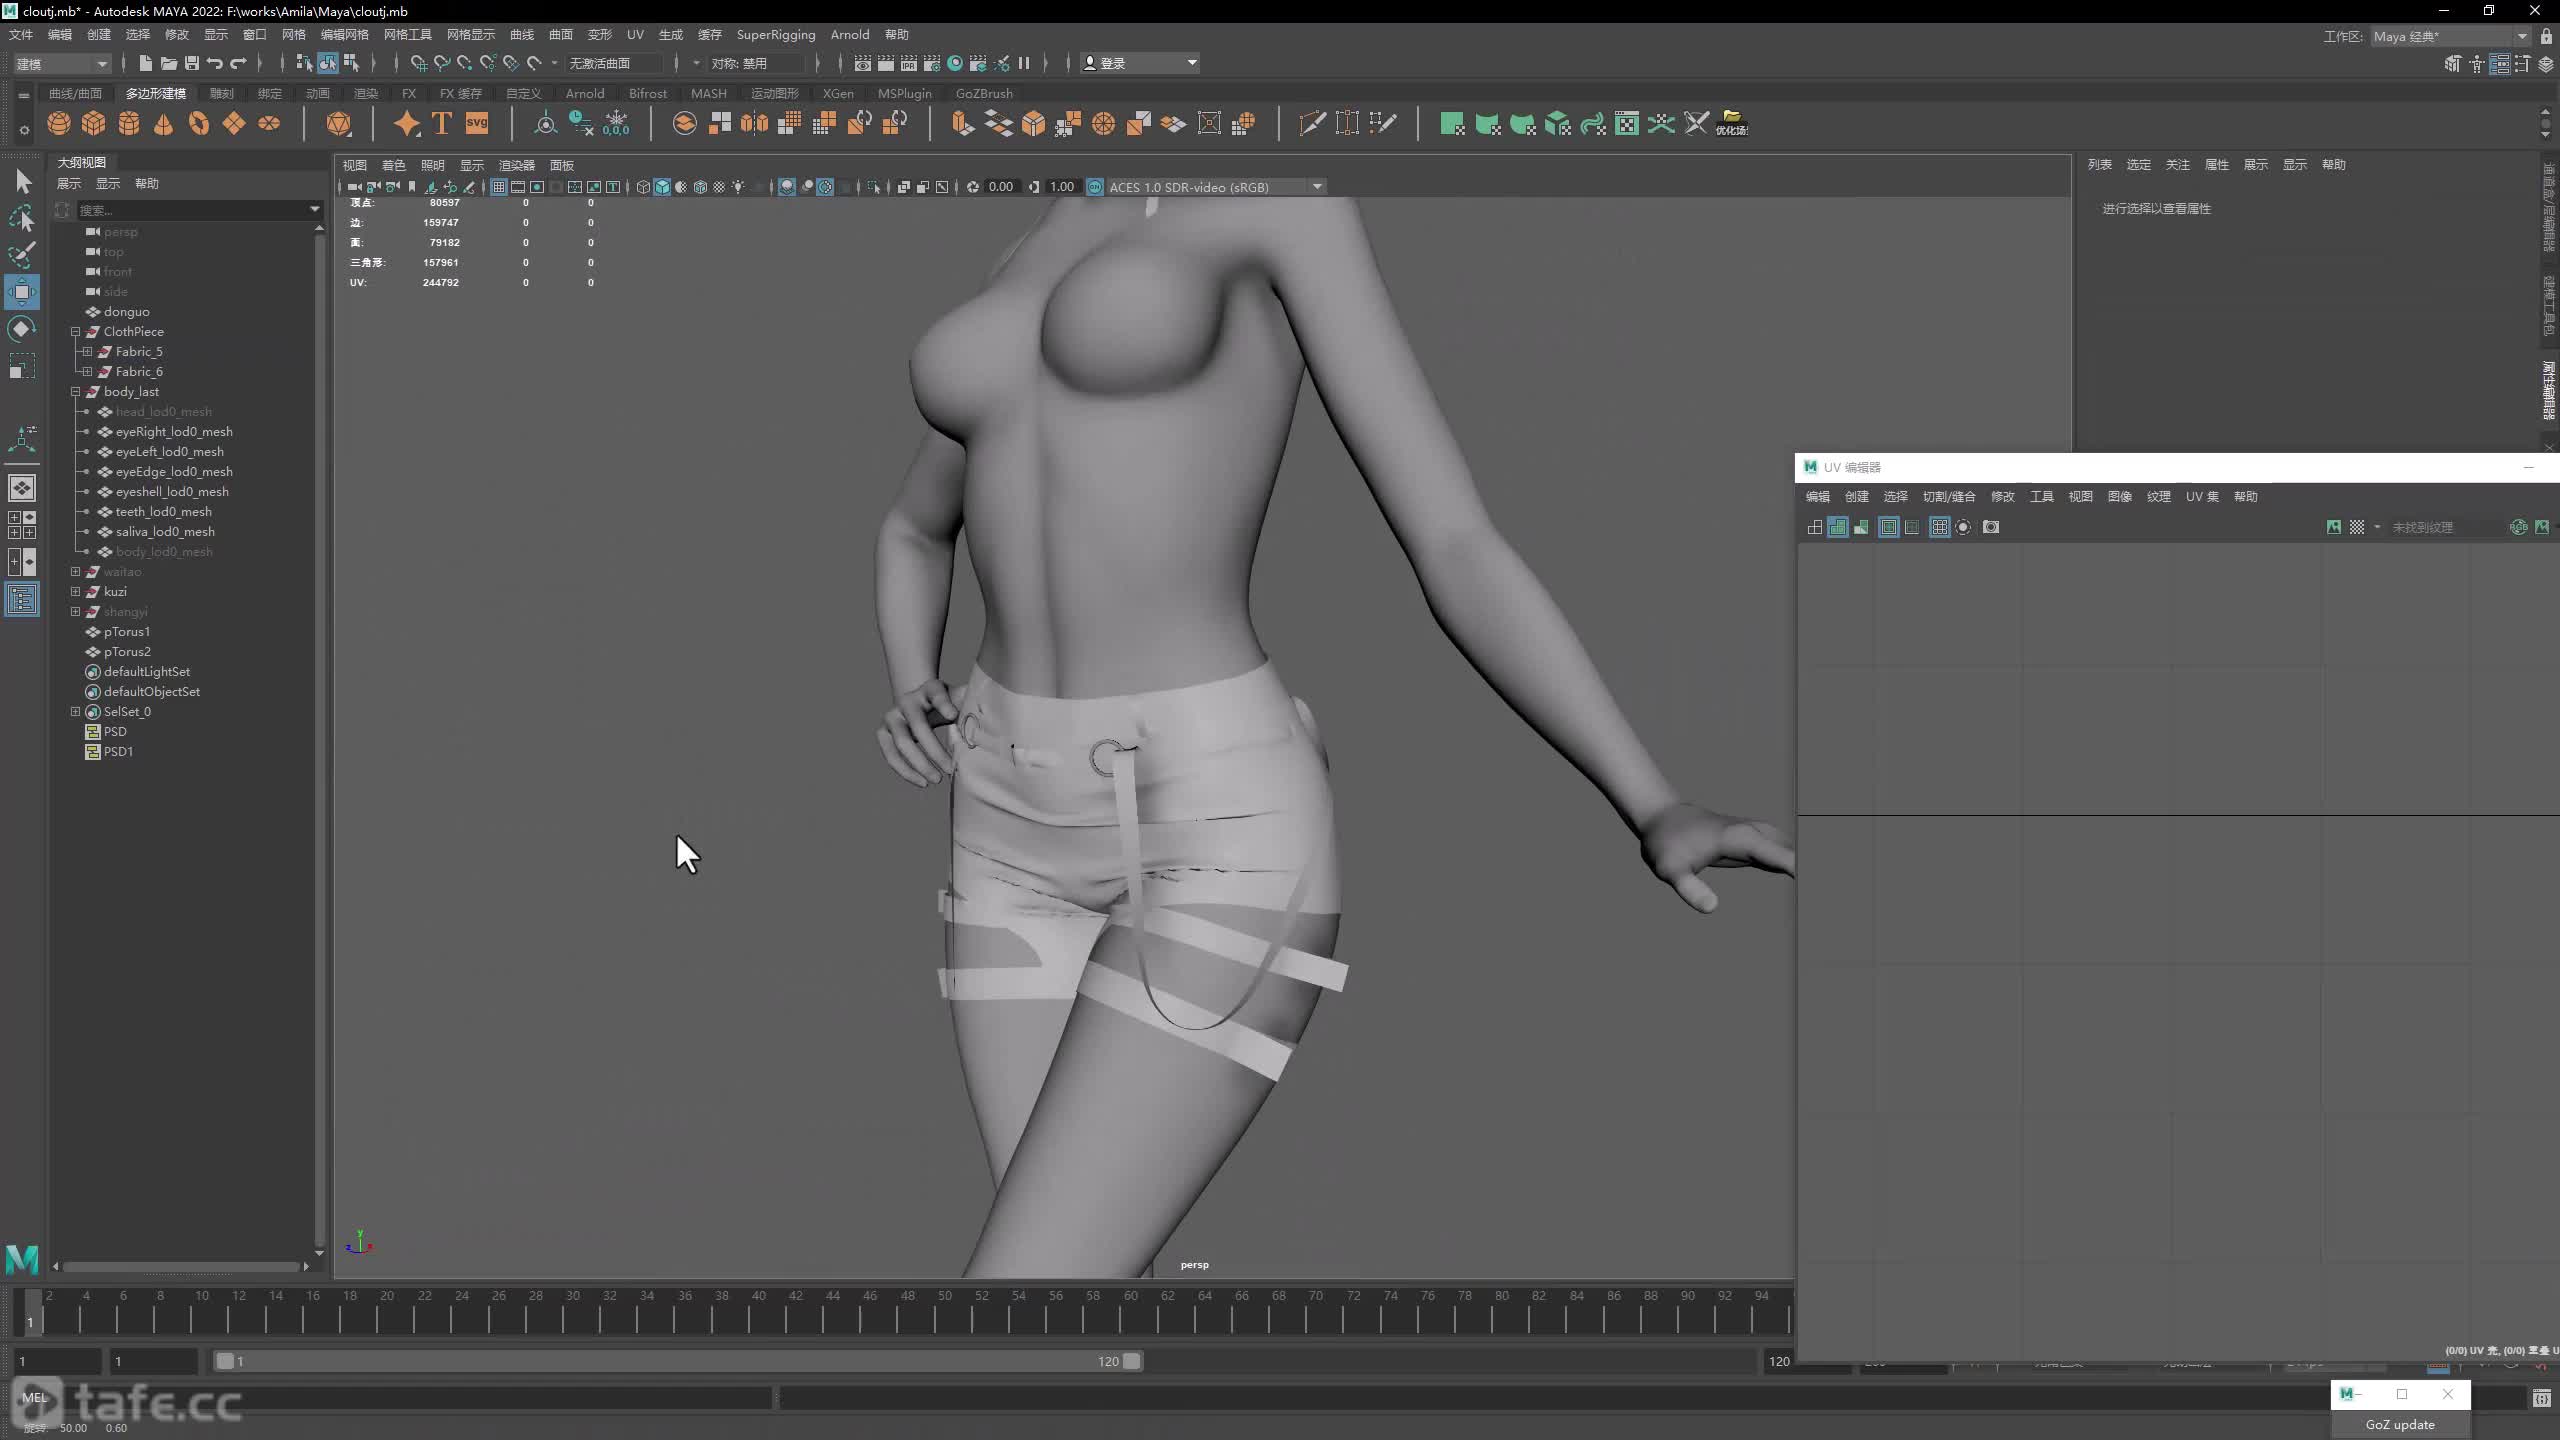Click the SVG import shelf icon
The height and width of the screenshot is (1440, 2560).
click(x=477, y=123)
